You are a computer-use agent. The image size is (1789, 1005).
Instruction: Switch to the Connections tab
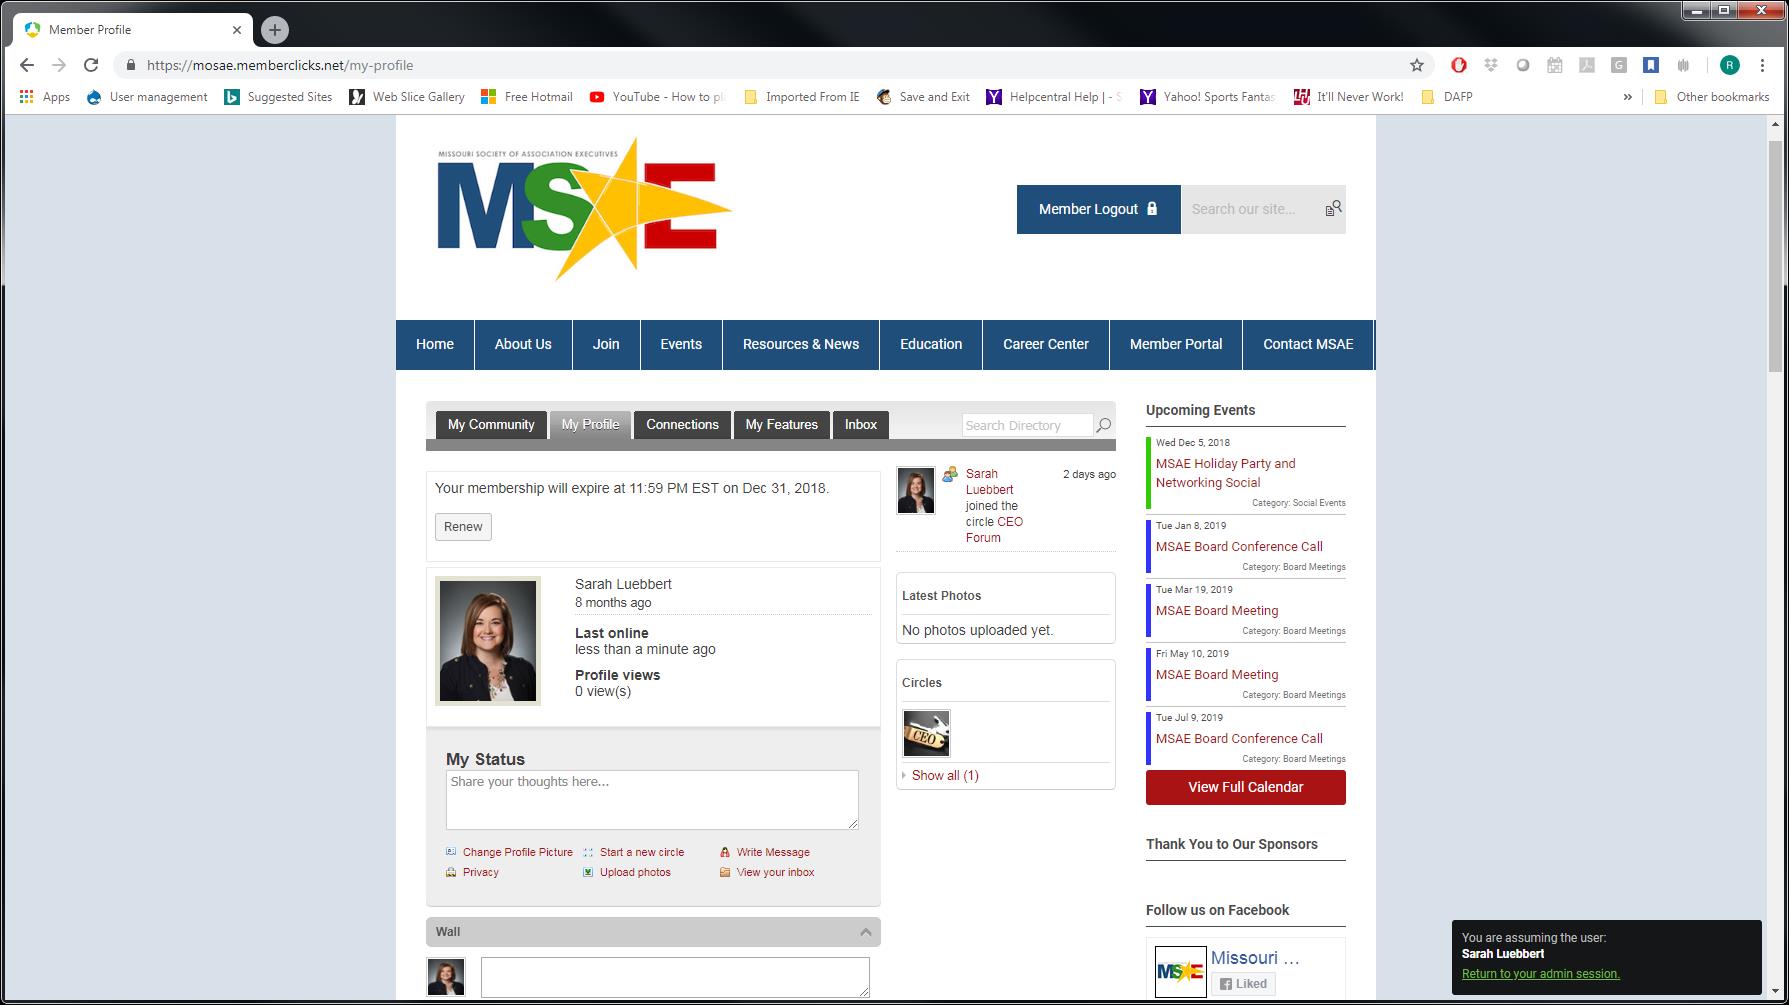[x=682, y=425]
